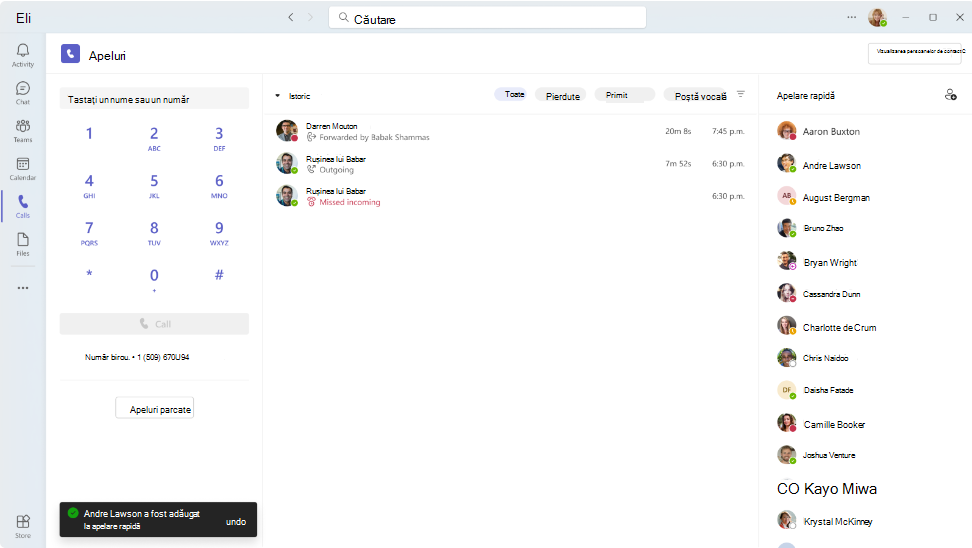Open settings and more ellipsis menu
Viewport: 972px width, 548px height.
[x=852, y=17]
